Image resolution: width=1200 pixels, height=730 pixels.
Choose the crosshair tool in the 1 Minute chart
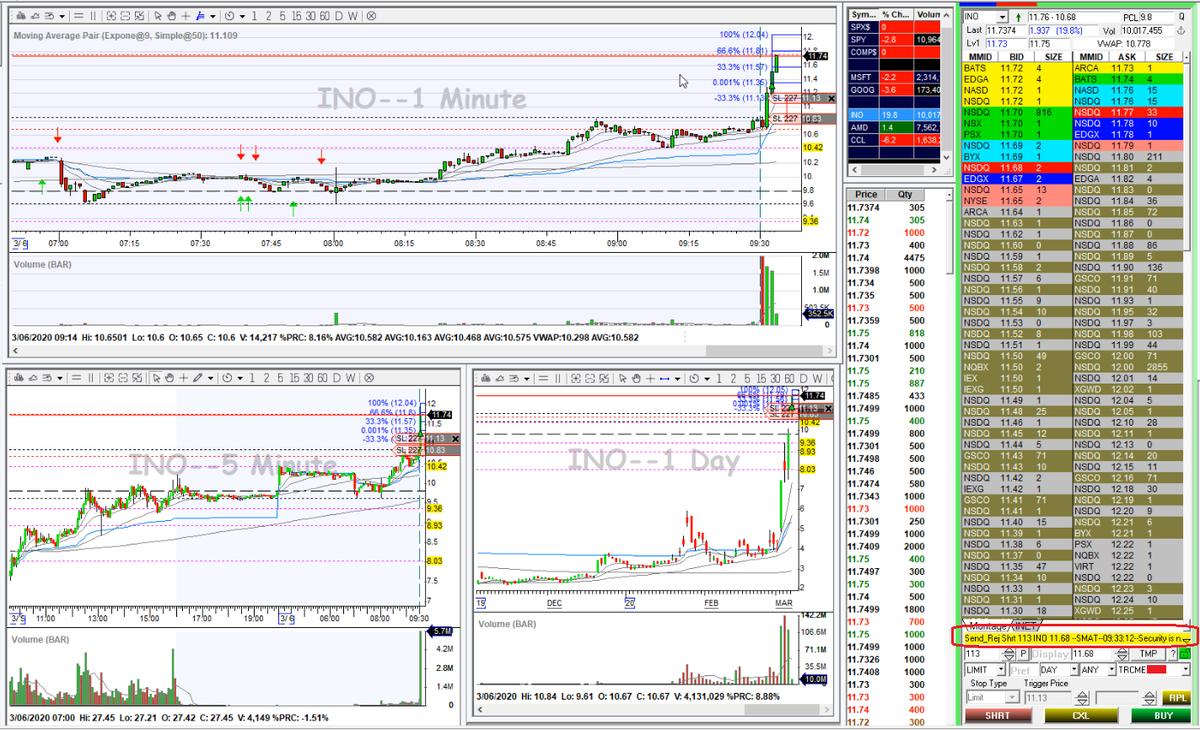pyautogui.click(x=185, y=16)
